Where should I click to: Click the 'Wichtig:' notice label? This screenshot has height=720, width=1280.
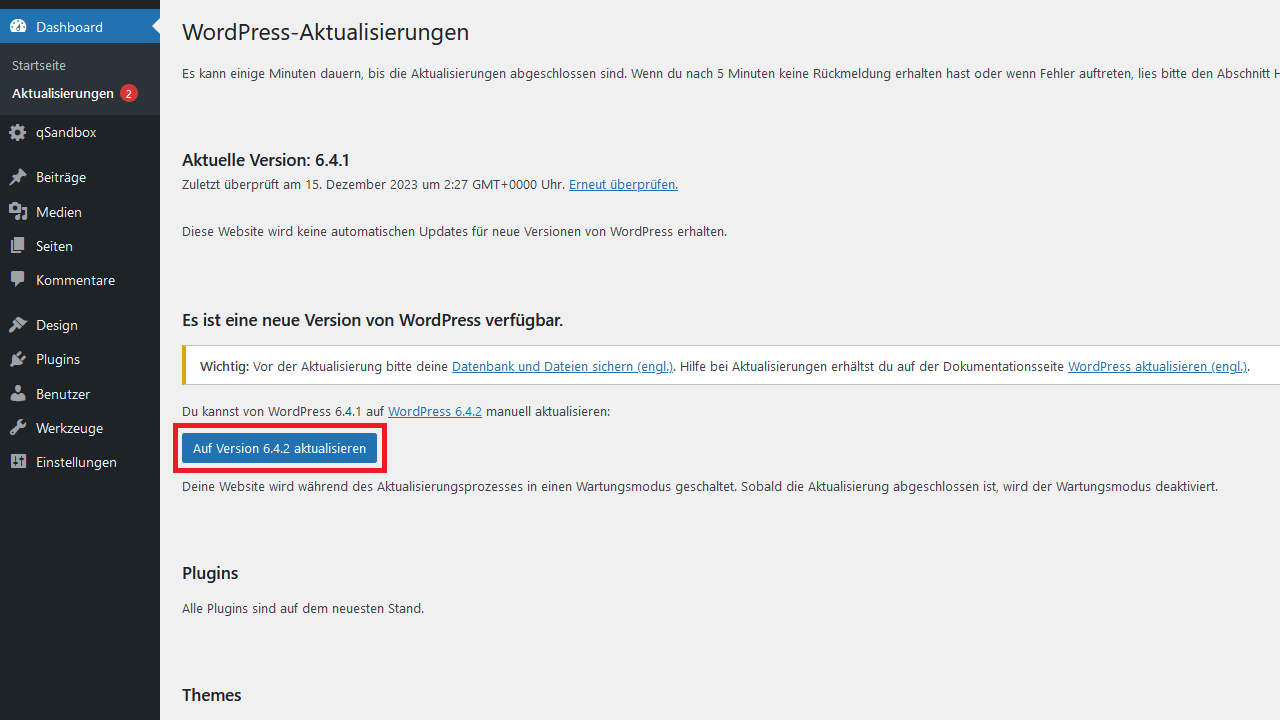coord(224,367)
